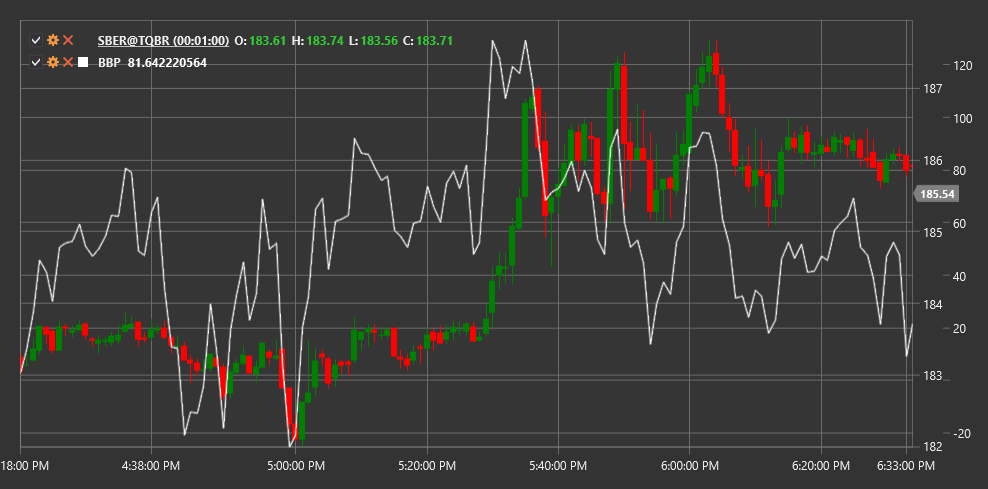Click the 5:40:00 PM time axis label
Image resolution: width=988 pixels, height=489 pixels.
tap(558, 466)
